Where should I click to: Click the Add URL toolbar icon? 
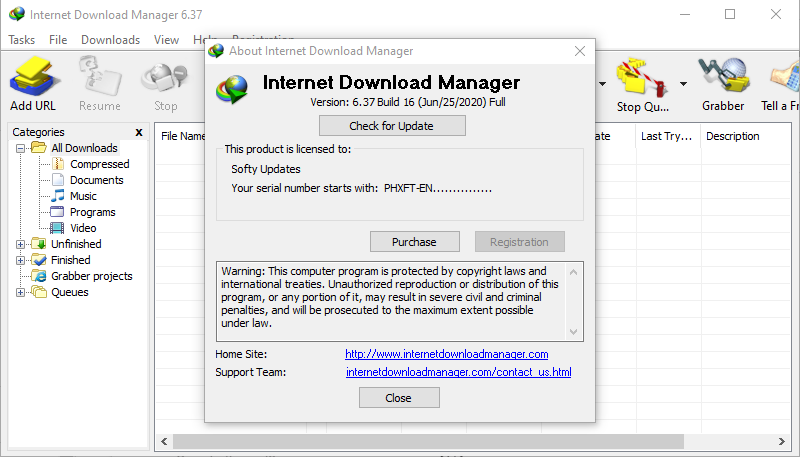[33, 77]
